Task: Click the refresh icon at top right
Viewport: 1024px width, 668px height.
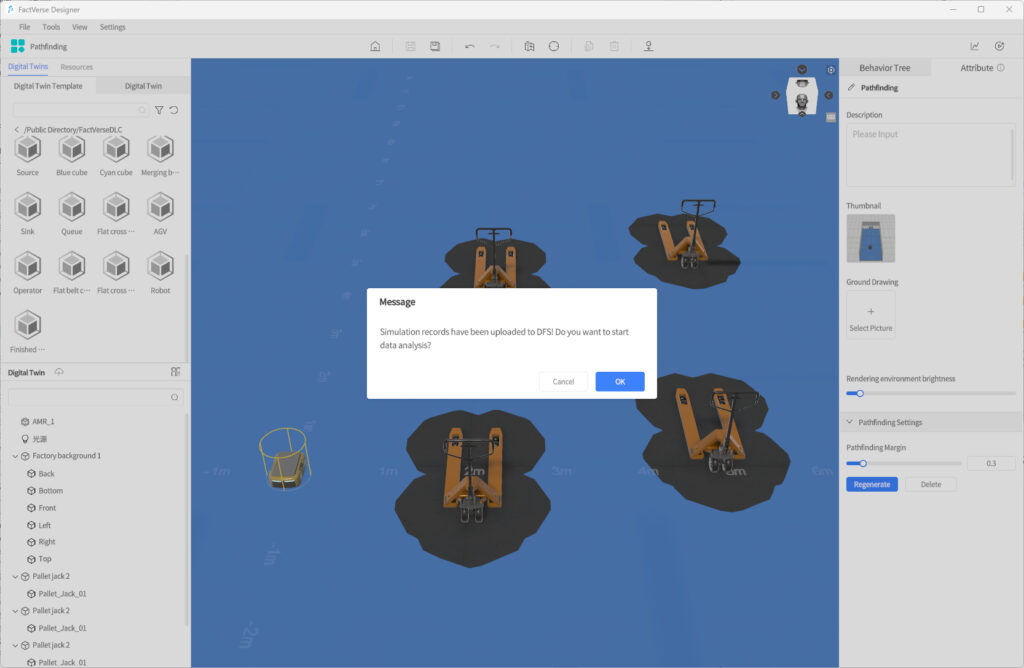Action: (999, 46)
